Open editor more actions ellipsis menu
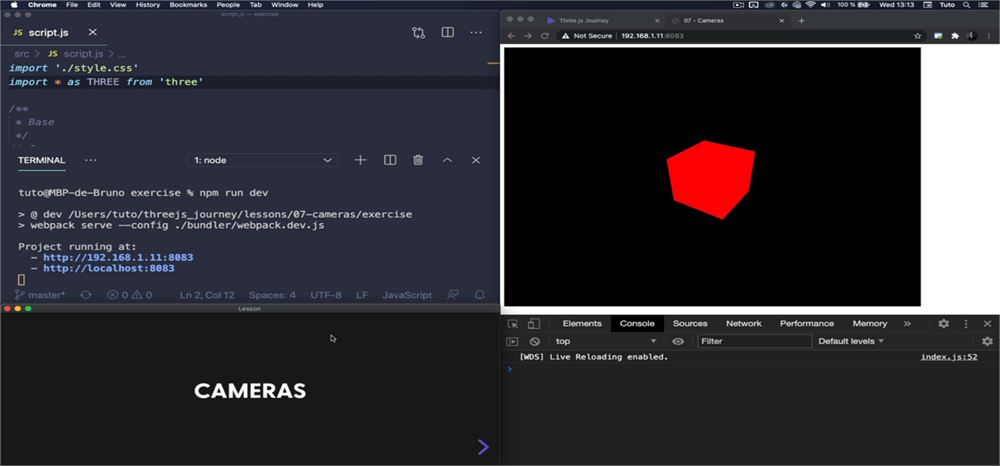The width and height of the screenshot is (1000, 466). pos(476,33)
